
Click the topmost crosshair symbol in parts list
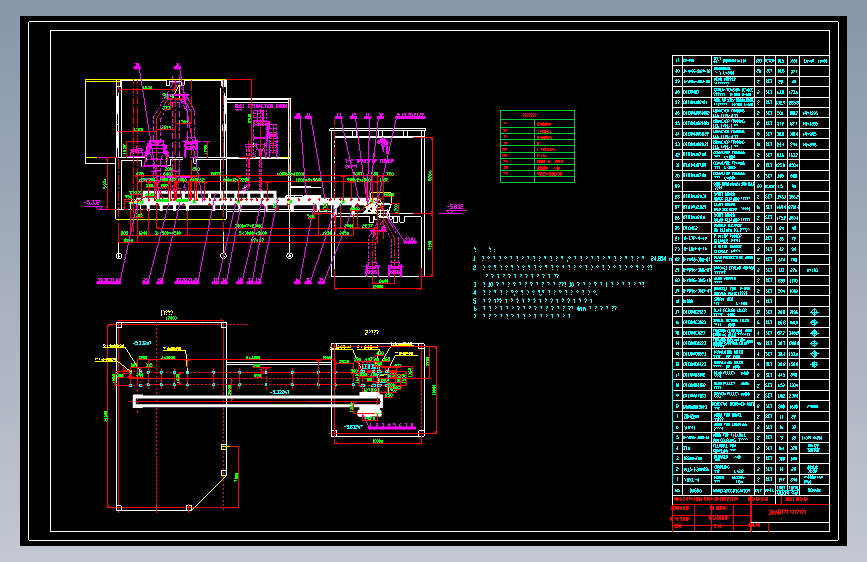tap(814, 312)
